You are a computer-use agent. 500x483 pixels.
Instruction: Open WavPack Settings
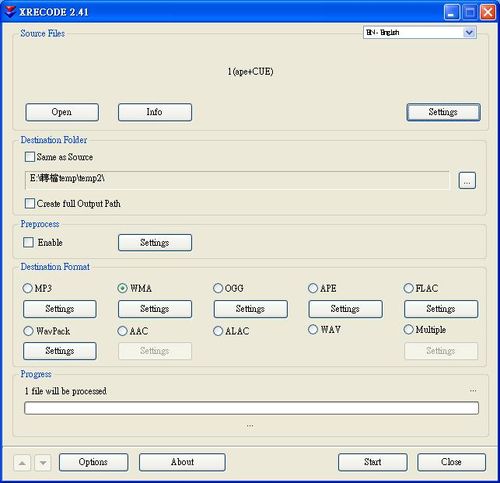pos(60,351)
